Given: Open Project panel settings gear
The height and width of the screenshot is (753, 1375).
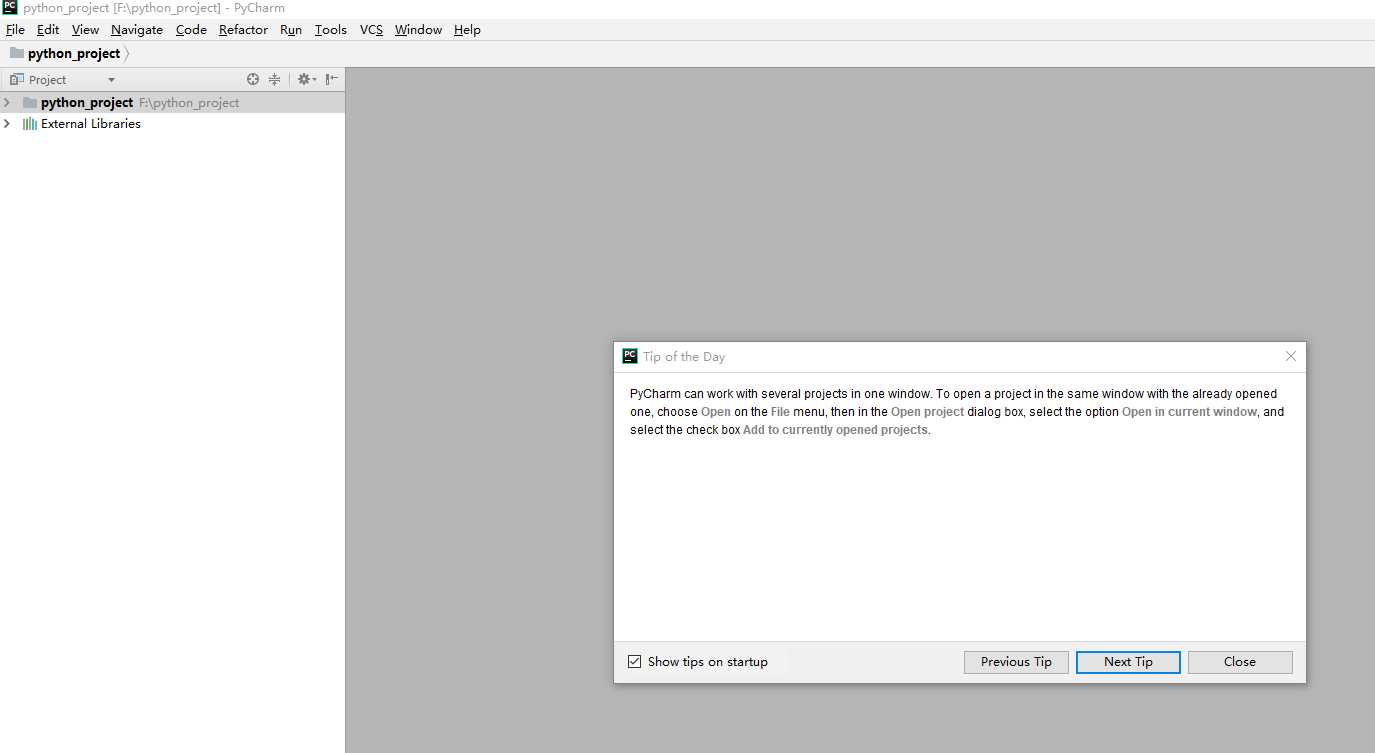Looking at the screenshot, I should click(x=306, y=79).
